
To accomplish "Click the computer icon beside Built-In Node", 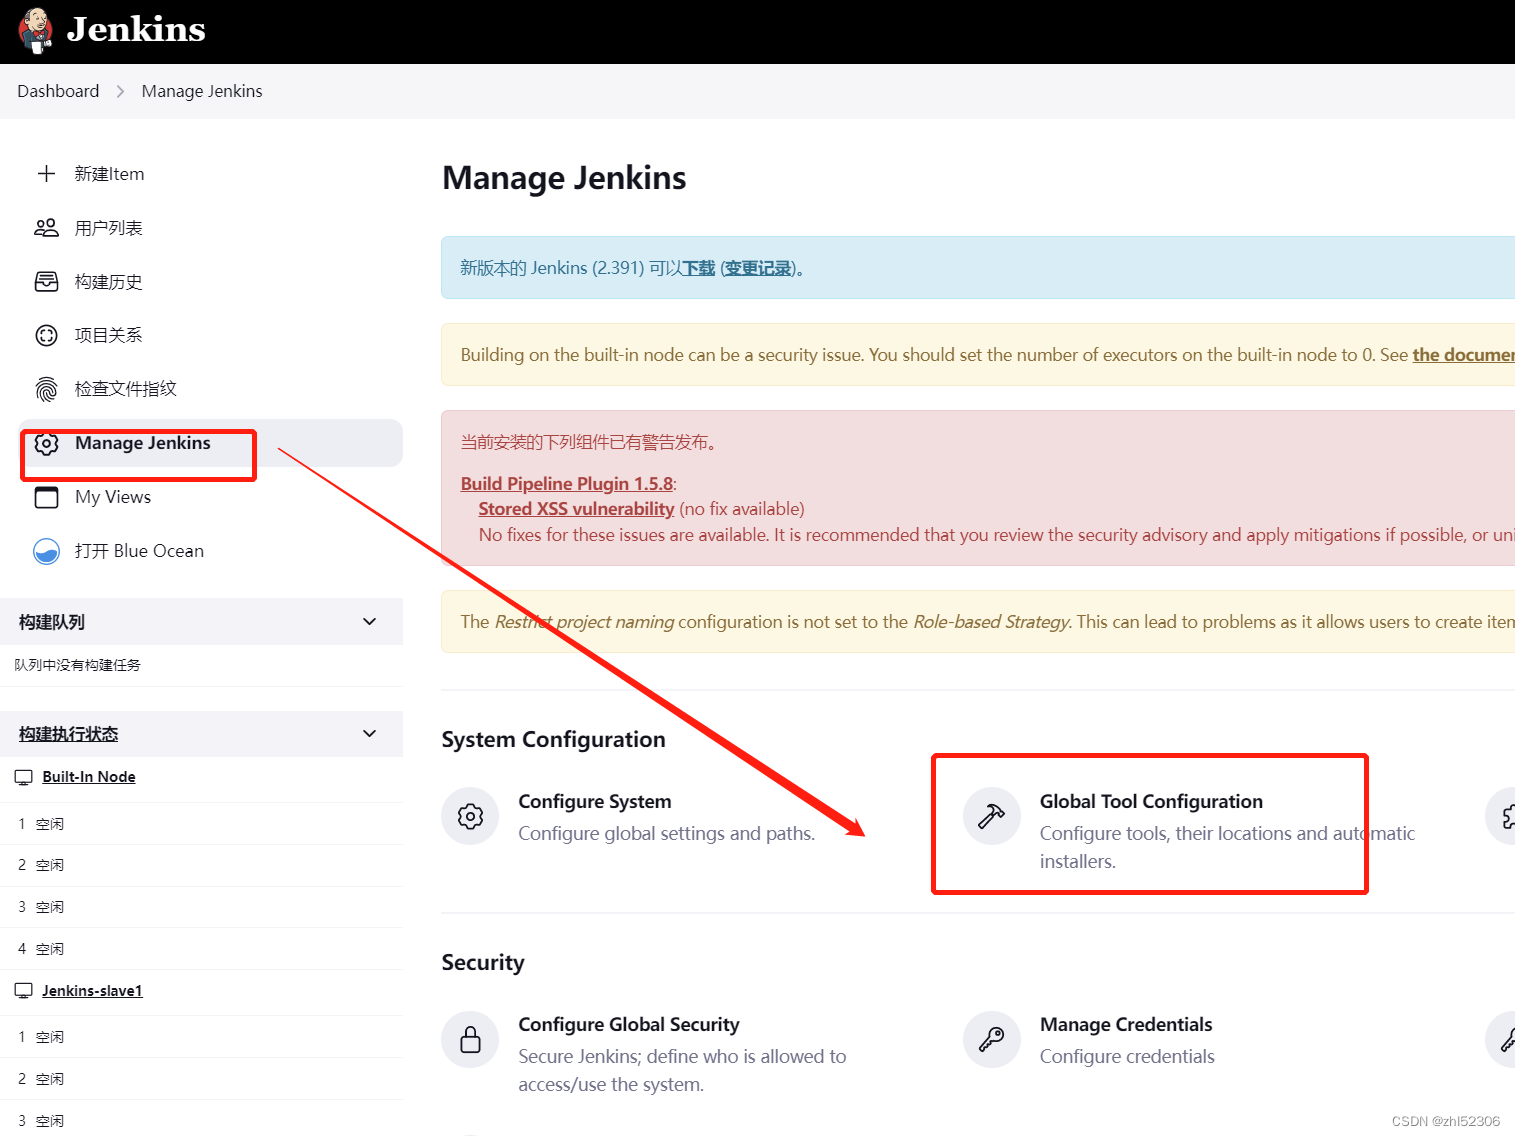I will pos(24,777).
